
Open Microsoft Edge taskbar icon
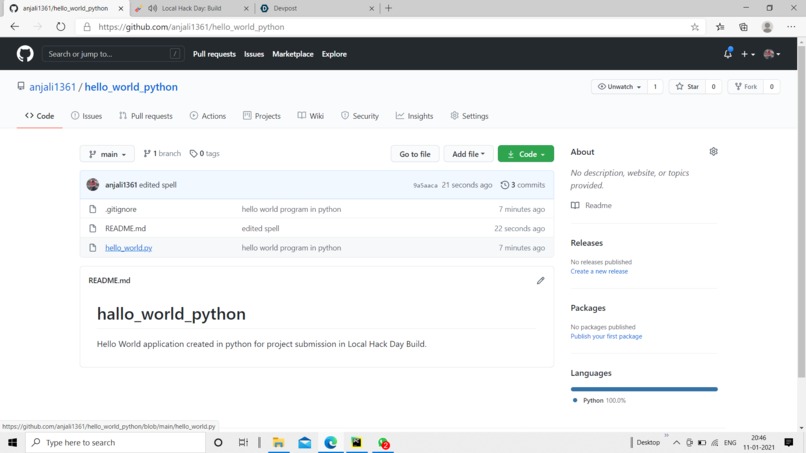pyautogui.click(x=331, y=442)
